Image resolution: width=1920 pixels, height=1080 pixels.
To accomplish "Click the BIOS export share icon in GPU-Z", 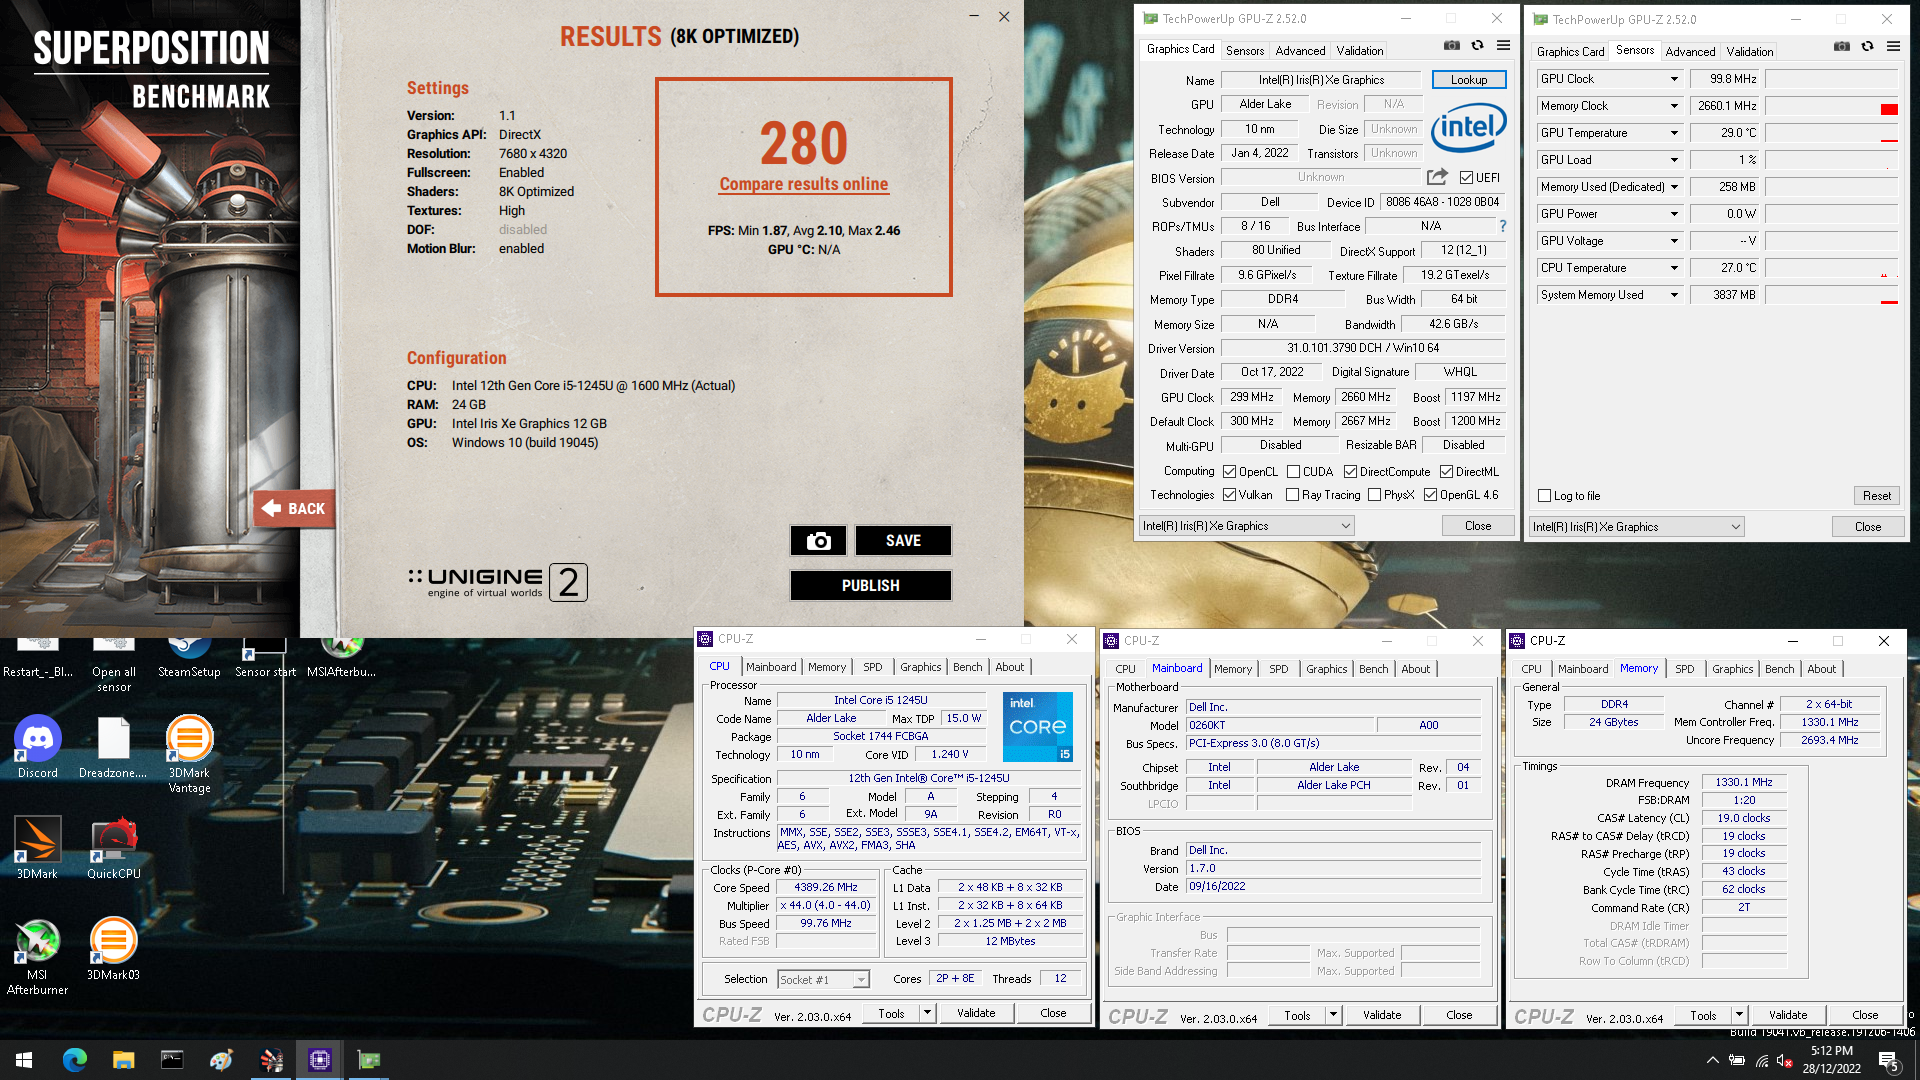I will click(x=1437, y=177).
